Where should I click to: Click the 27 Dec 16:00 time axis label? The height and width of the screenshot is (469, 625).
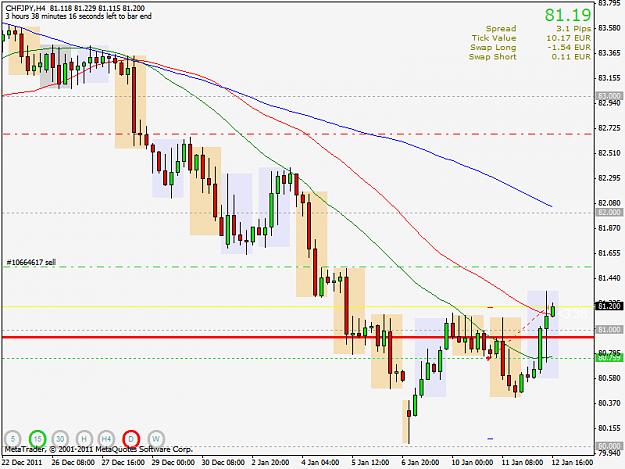pyautogui.click(x=123, y=463)
